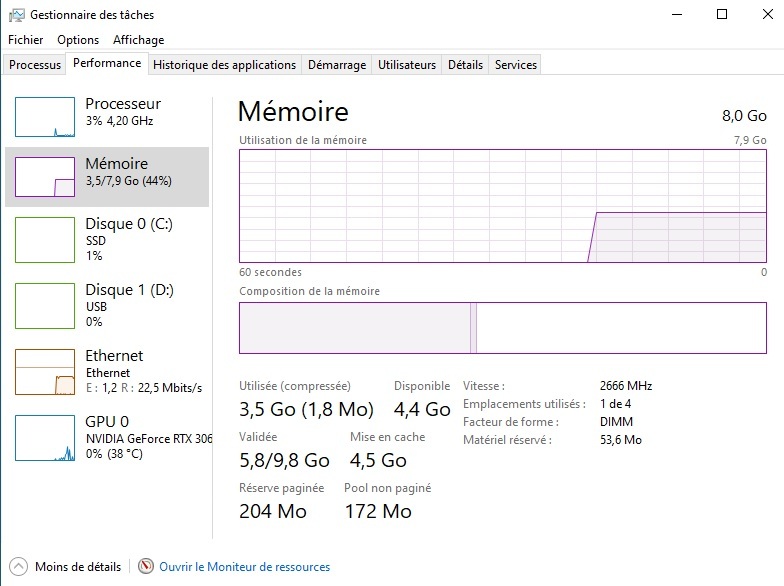Open the Services tab

click(516, 65)
